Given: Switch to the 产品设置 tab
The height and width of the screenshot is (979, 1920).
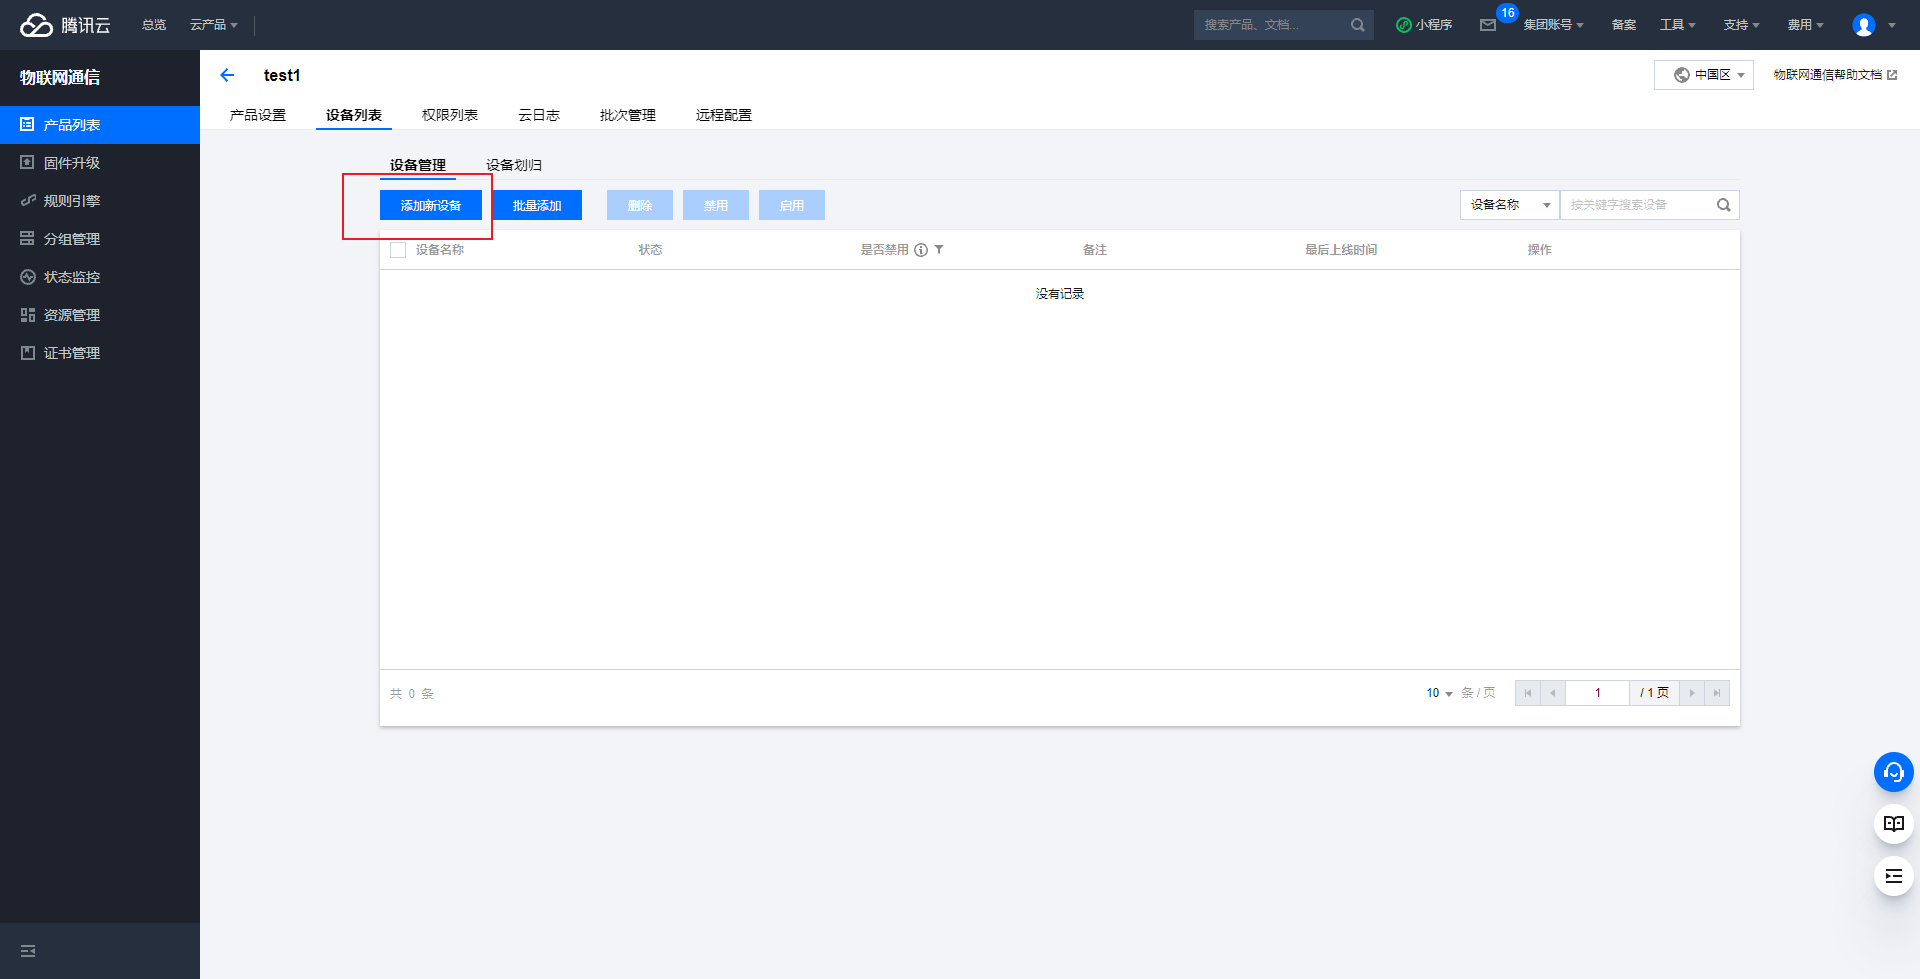Looking at the screenshot, I should click(258, 115).
